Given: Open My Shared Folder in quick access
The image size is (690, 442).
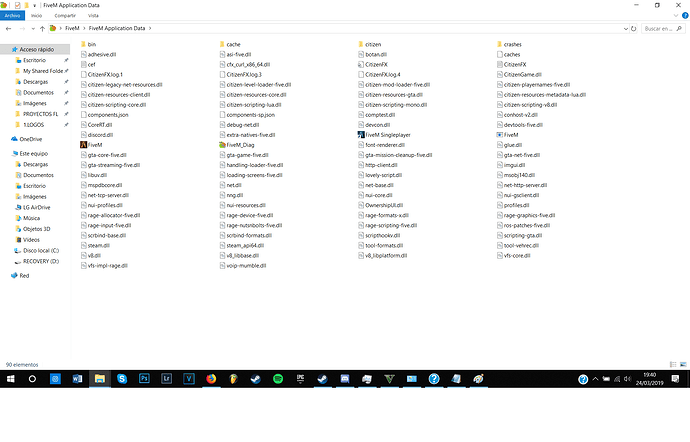Looking at the screenshot, I should click(41, 71).
